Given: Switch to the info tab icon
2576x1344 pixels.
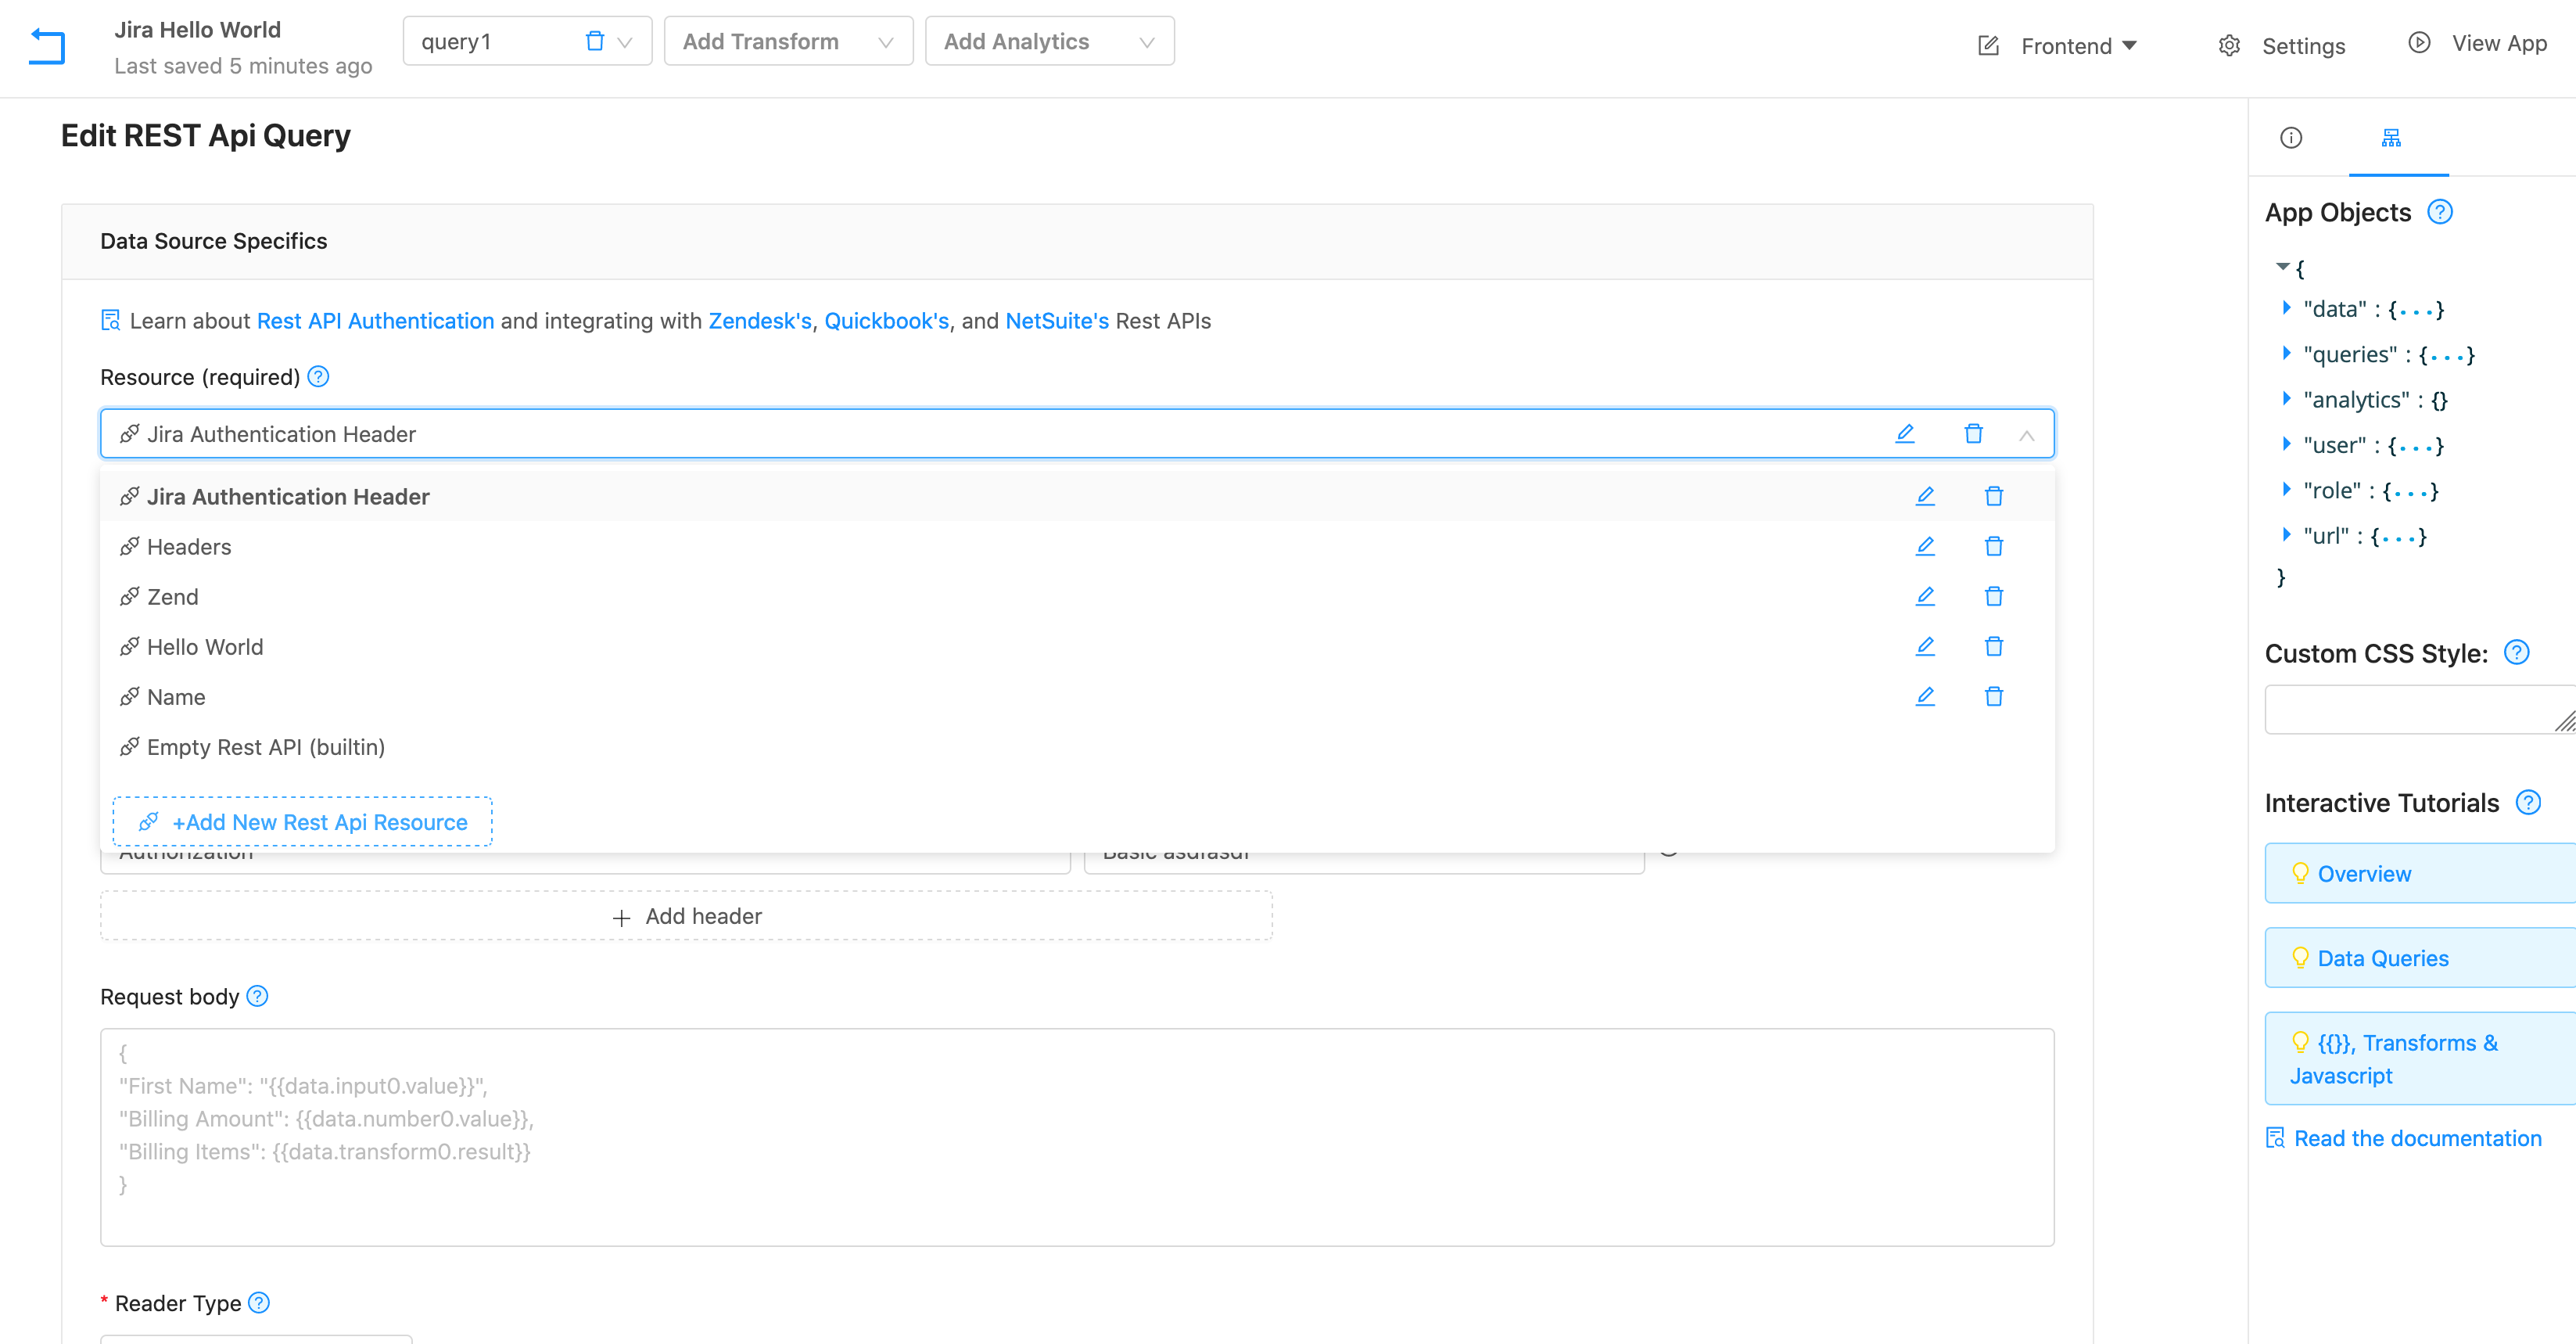Looking at the screenshot, I should (x=2291, y=138).
